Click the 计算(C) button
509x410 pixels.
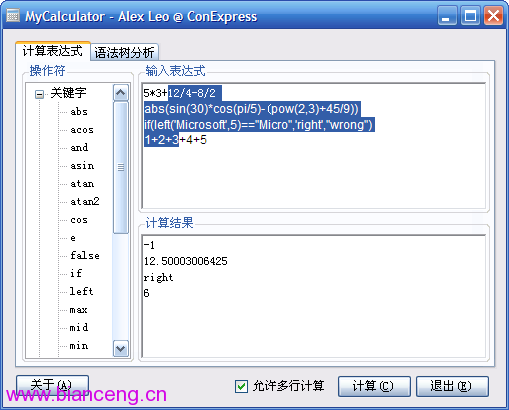374,386
